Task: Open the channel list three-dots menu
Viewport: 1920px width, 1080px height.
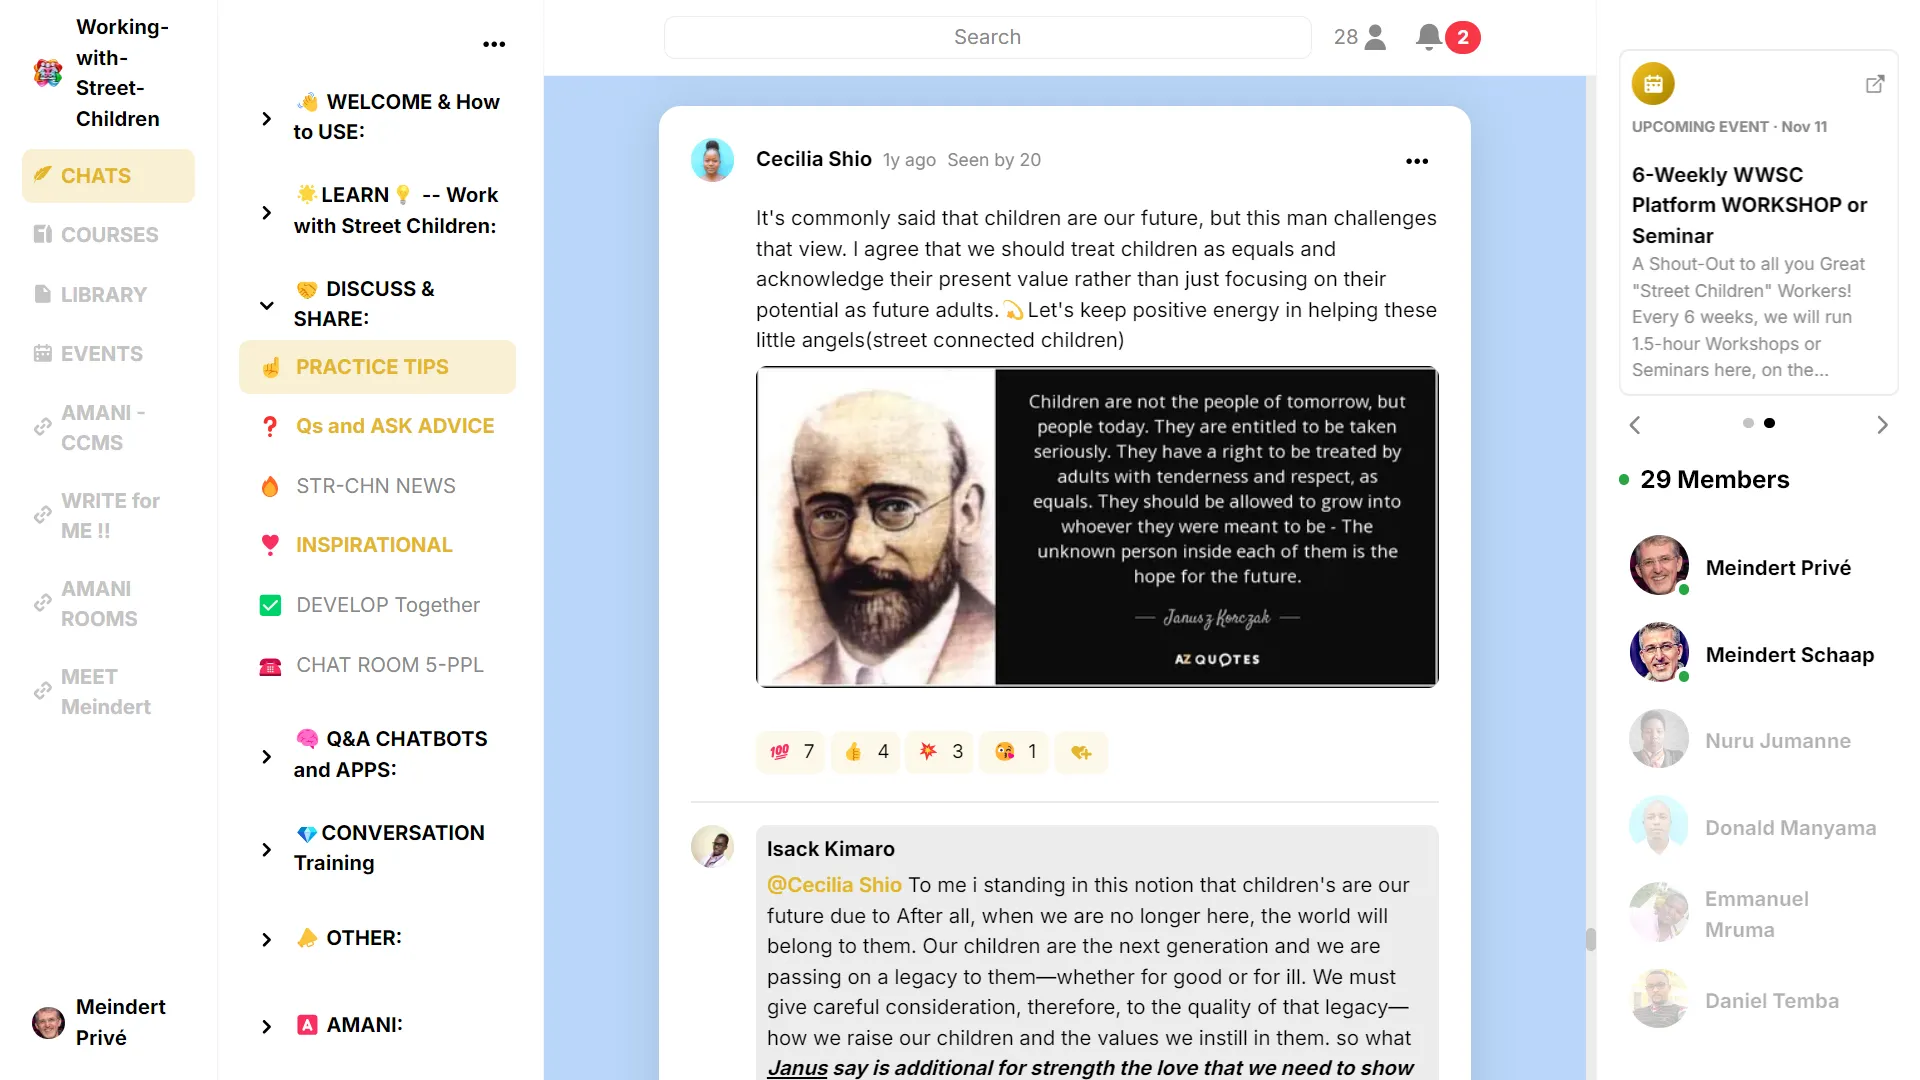Action: [x=494, y=44]
